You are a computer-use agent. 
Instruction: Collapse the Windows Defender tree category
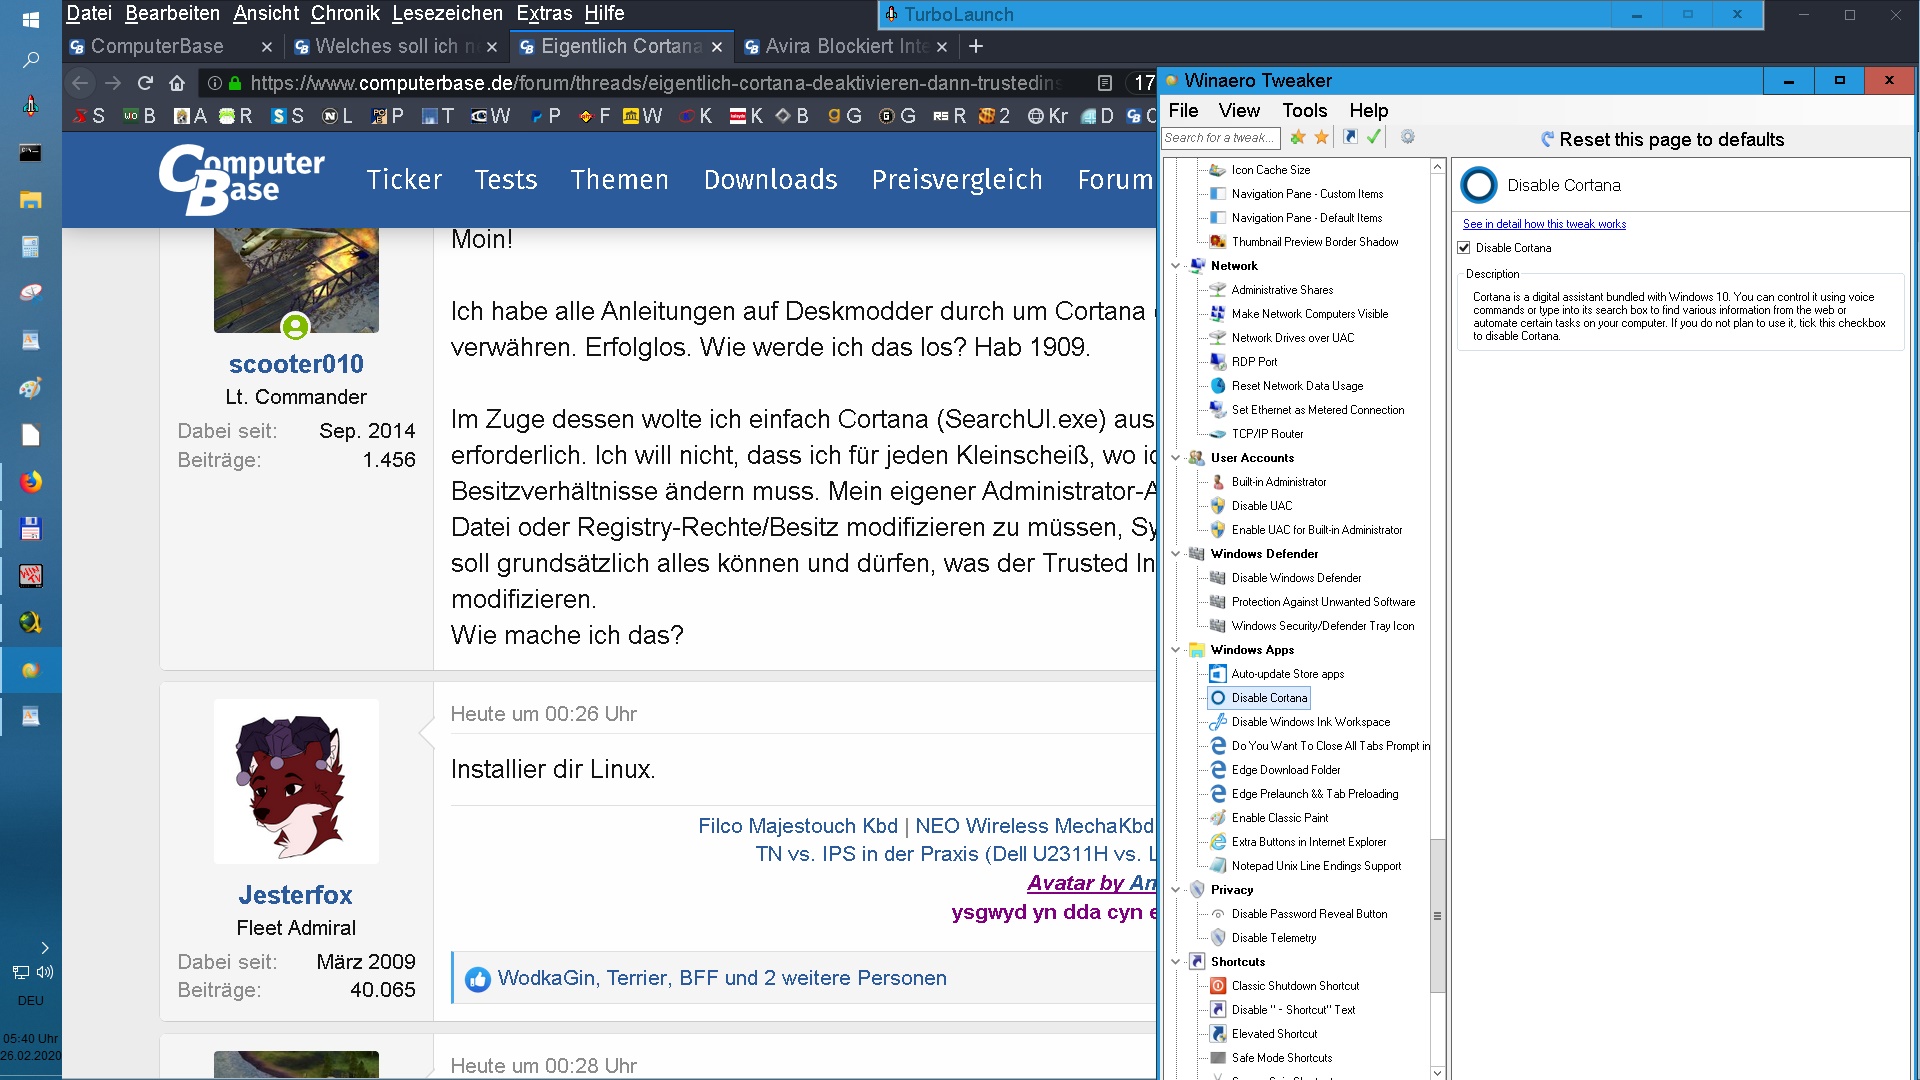(1176, 554)
